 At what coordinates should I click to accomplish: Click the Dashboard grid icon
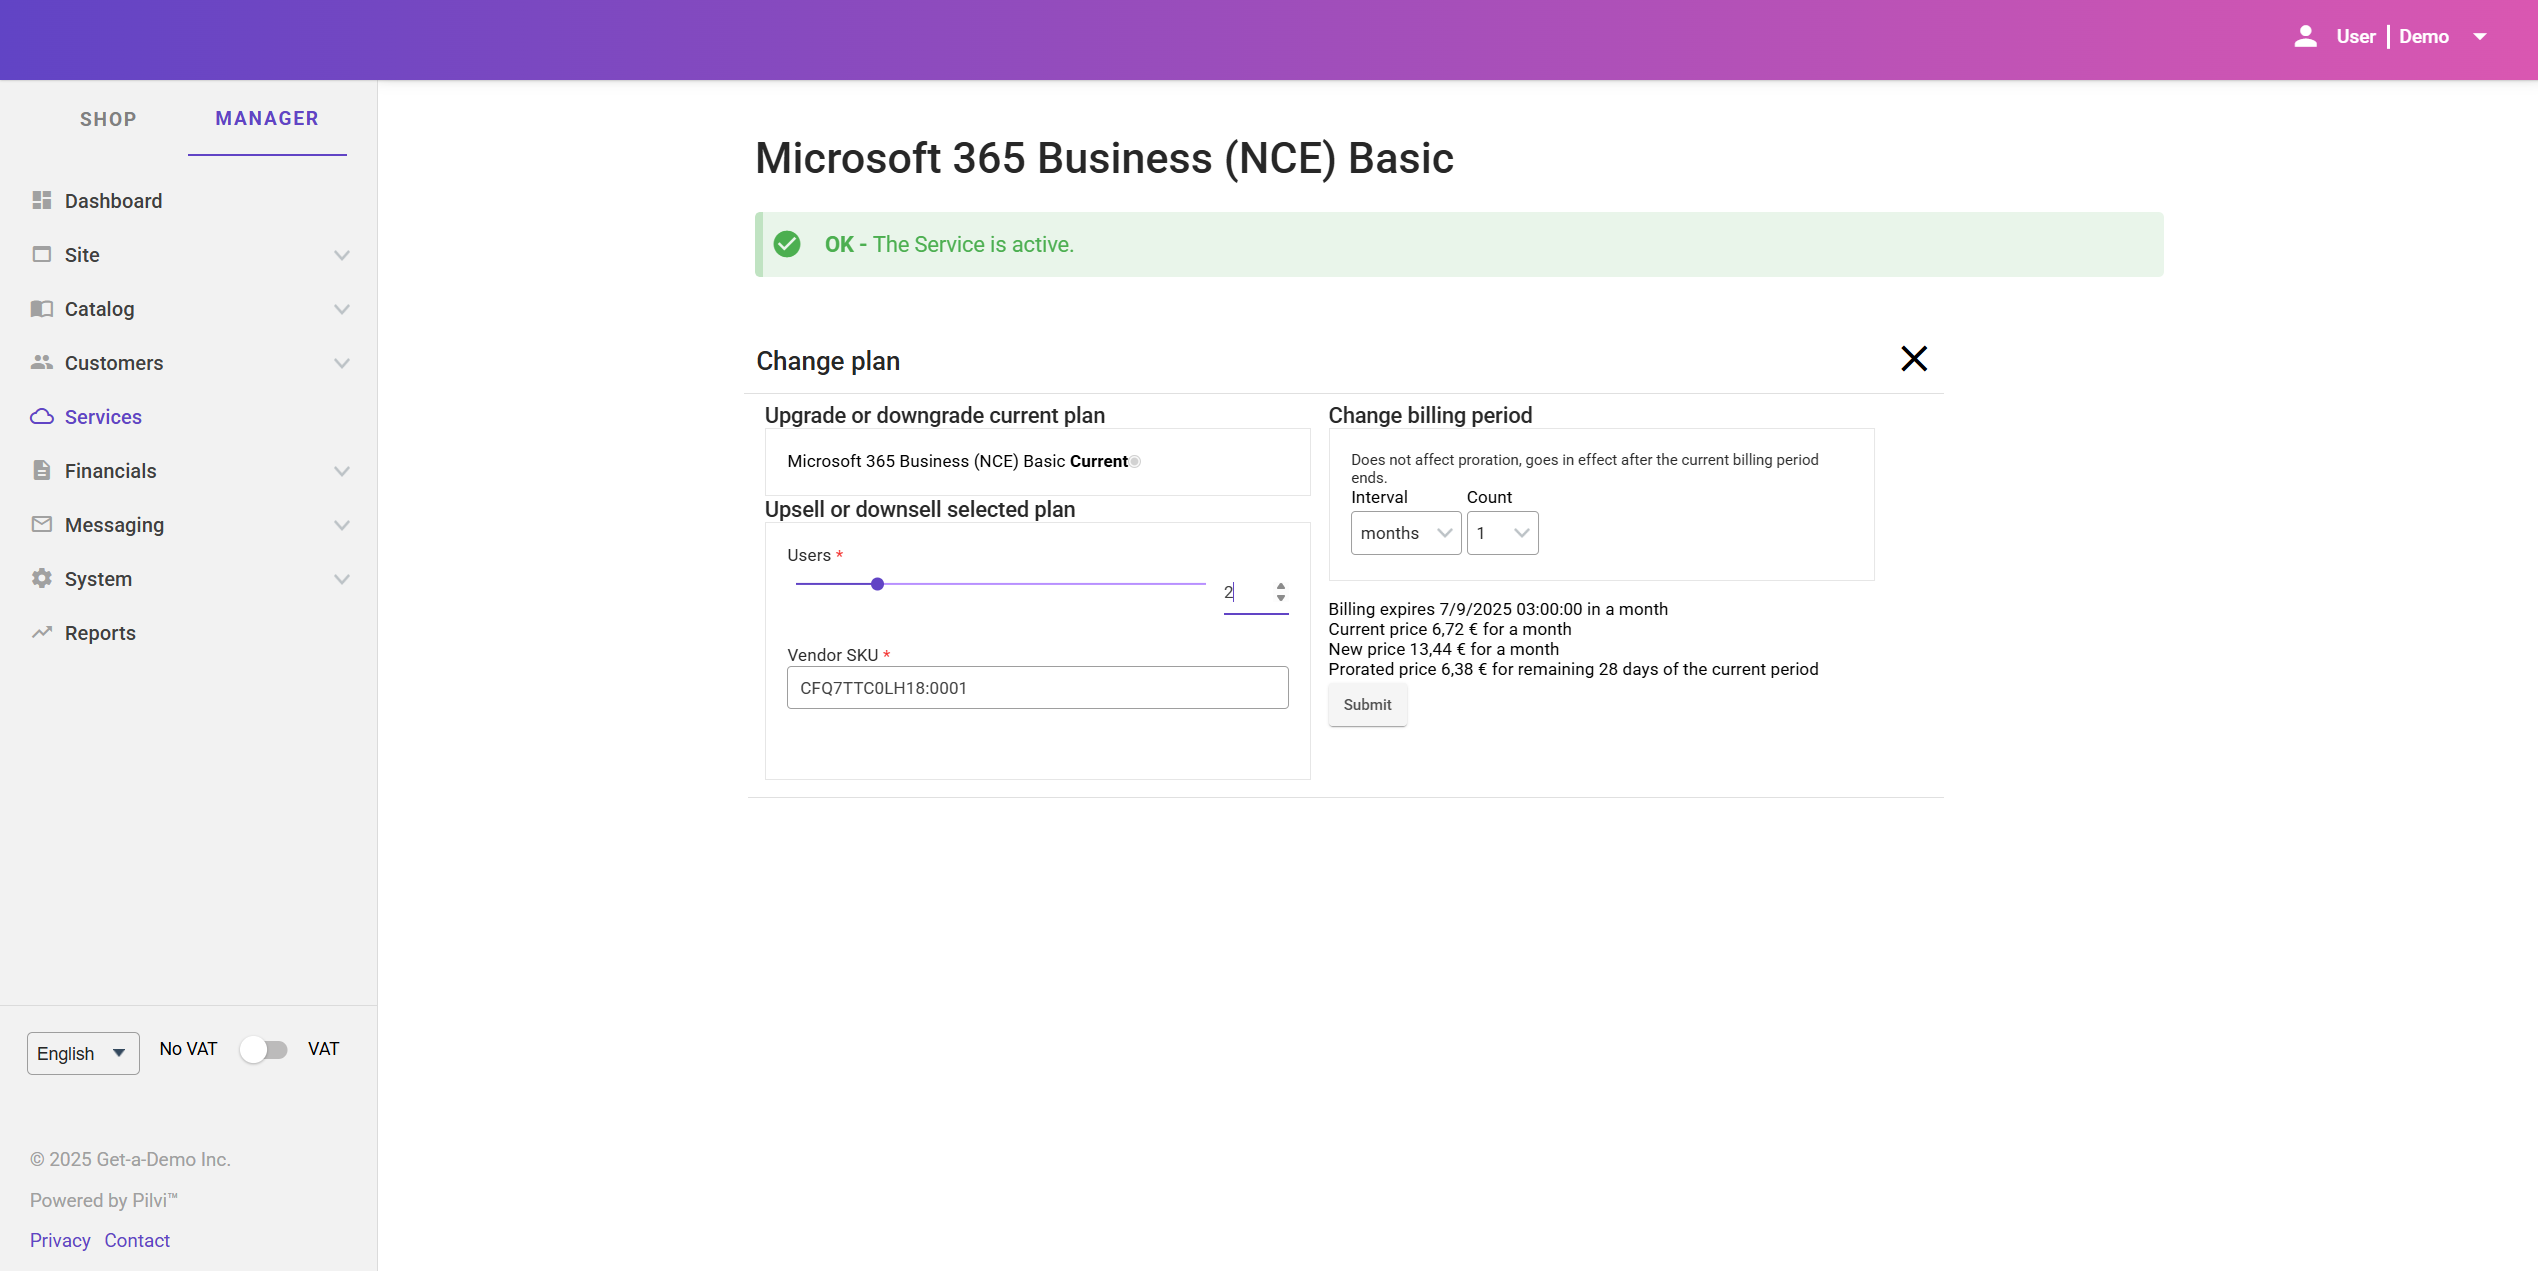[41, 201]
